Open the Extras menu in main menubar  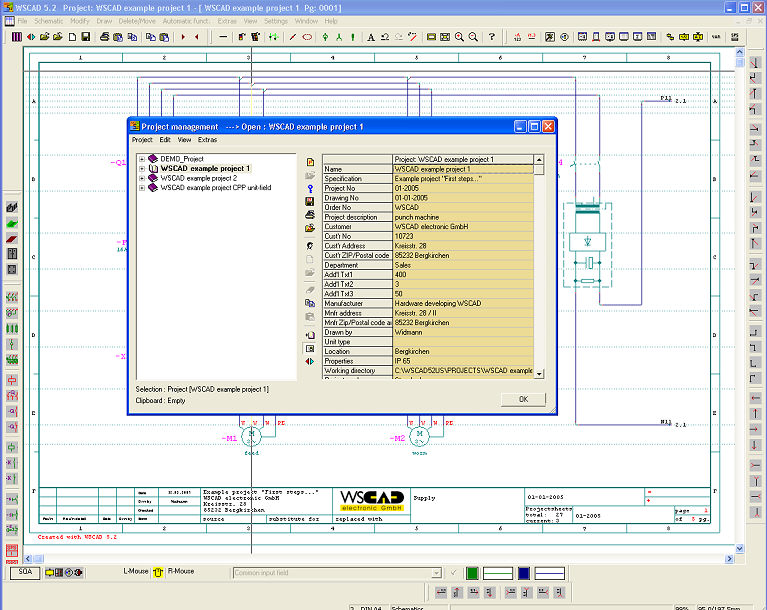click(x=227, y=21)
